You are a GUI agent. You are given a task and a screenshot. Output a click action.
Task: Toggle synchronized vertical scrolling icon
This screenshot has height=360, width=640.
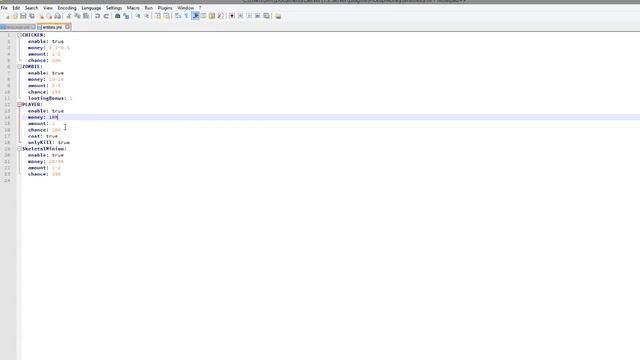[158, 16]
